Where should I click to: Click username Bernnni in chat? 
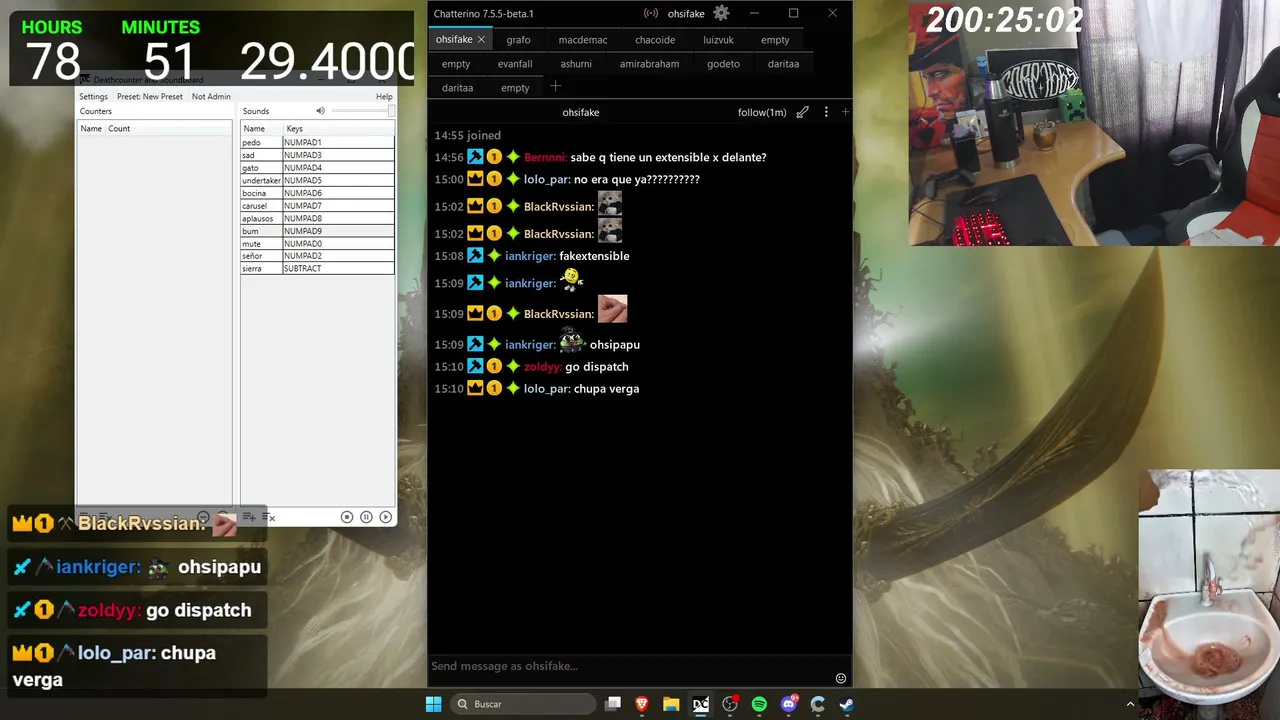coord(545,157)
